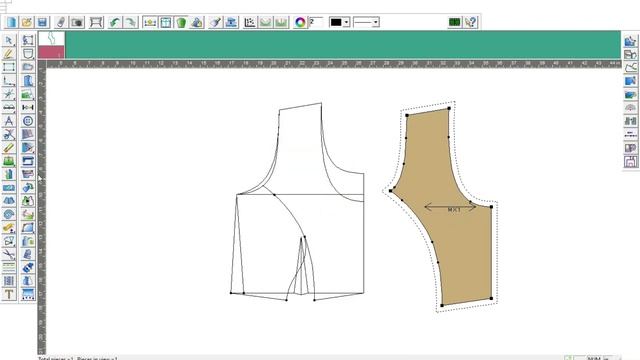
Task: Click the MX1 grain line label
Action: coord(454,210)
